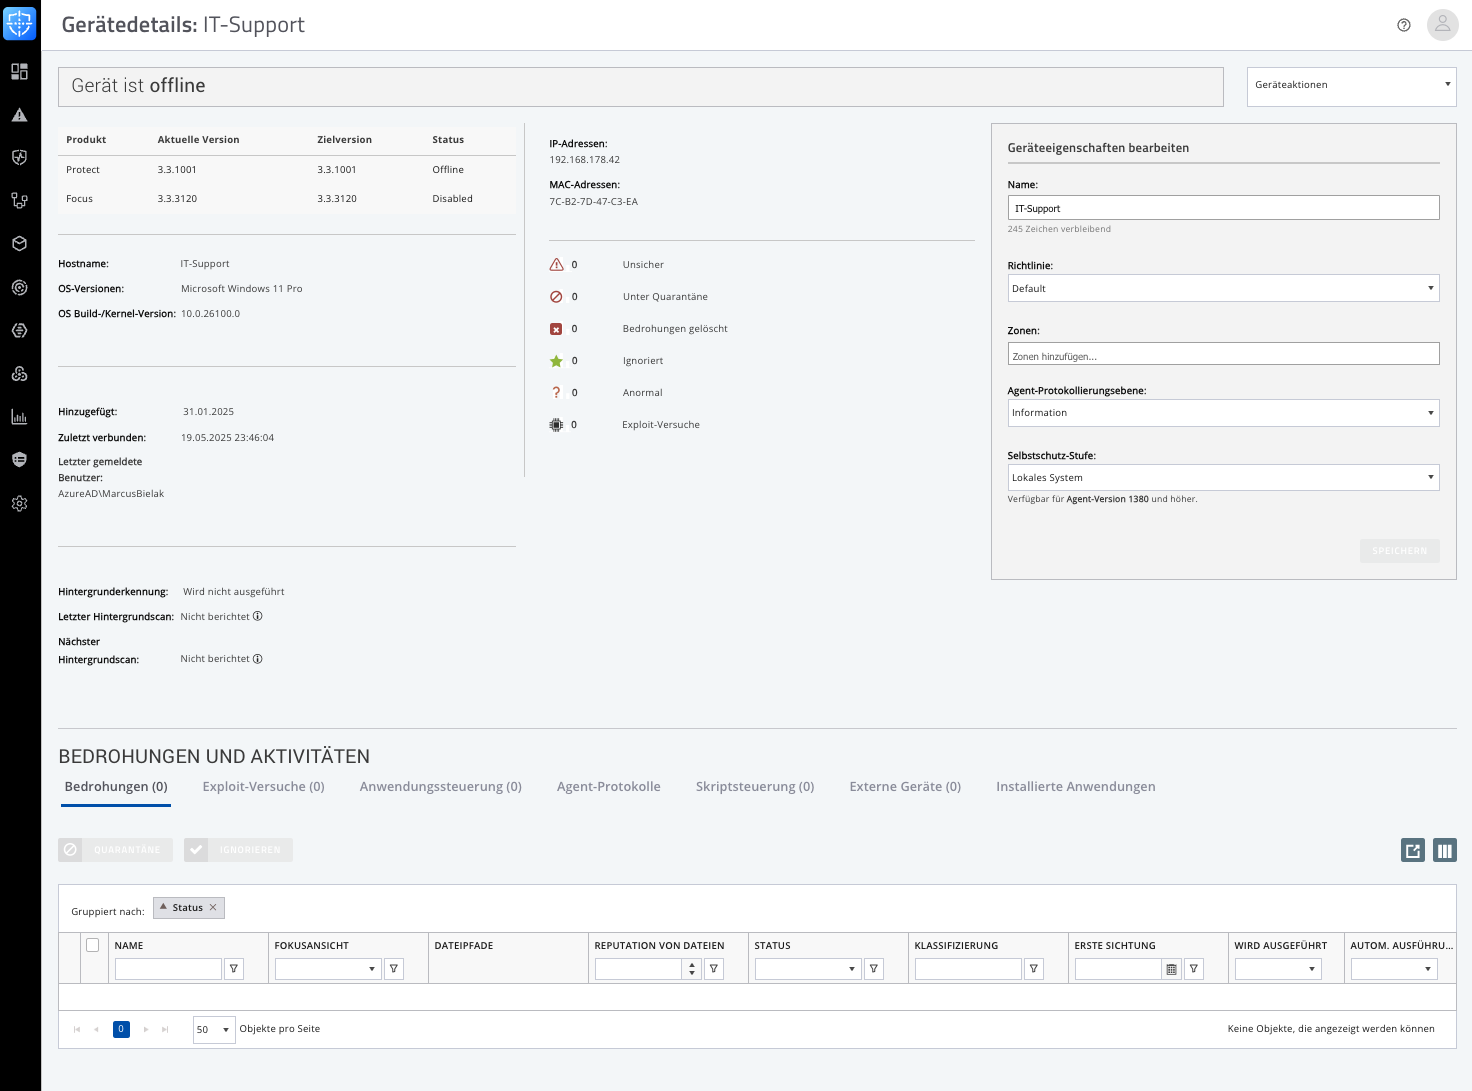Remove the Status grouping chip

(x=213, y=907)
